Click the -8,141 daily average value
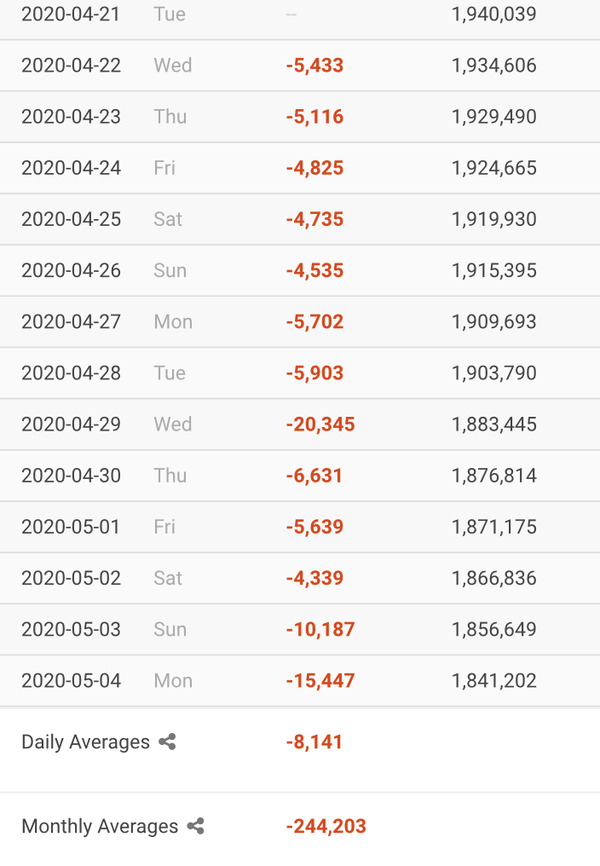 pyautogui.click(x=314, y=742)
